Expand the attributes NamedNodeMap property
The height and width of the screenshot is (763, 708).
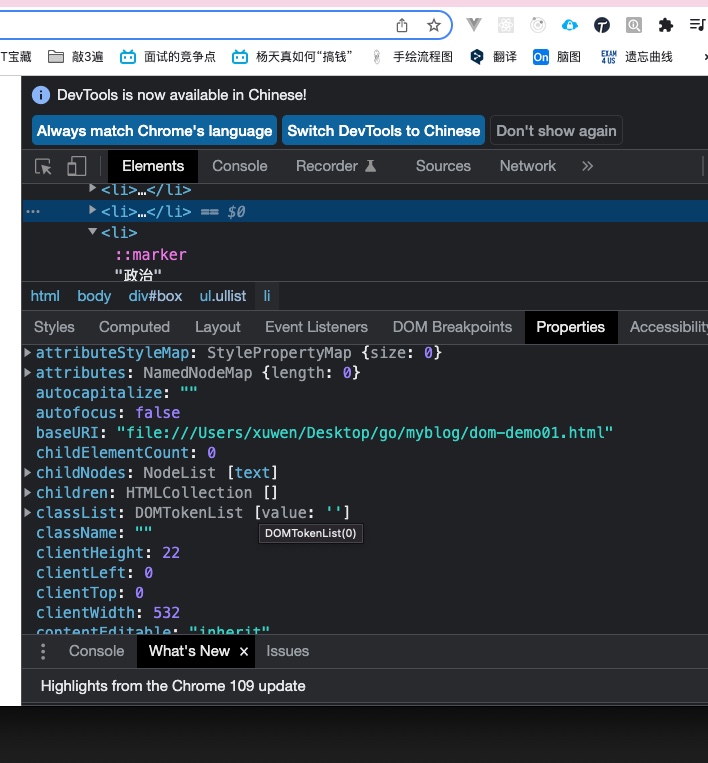pos(28,372)
